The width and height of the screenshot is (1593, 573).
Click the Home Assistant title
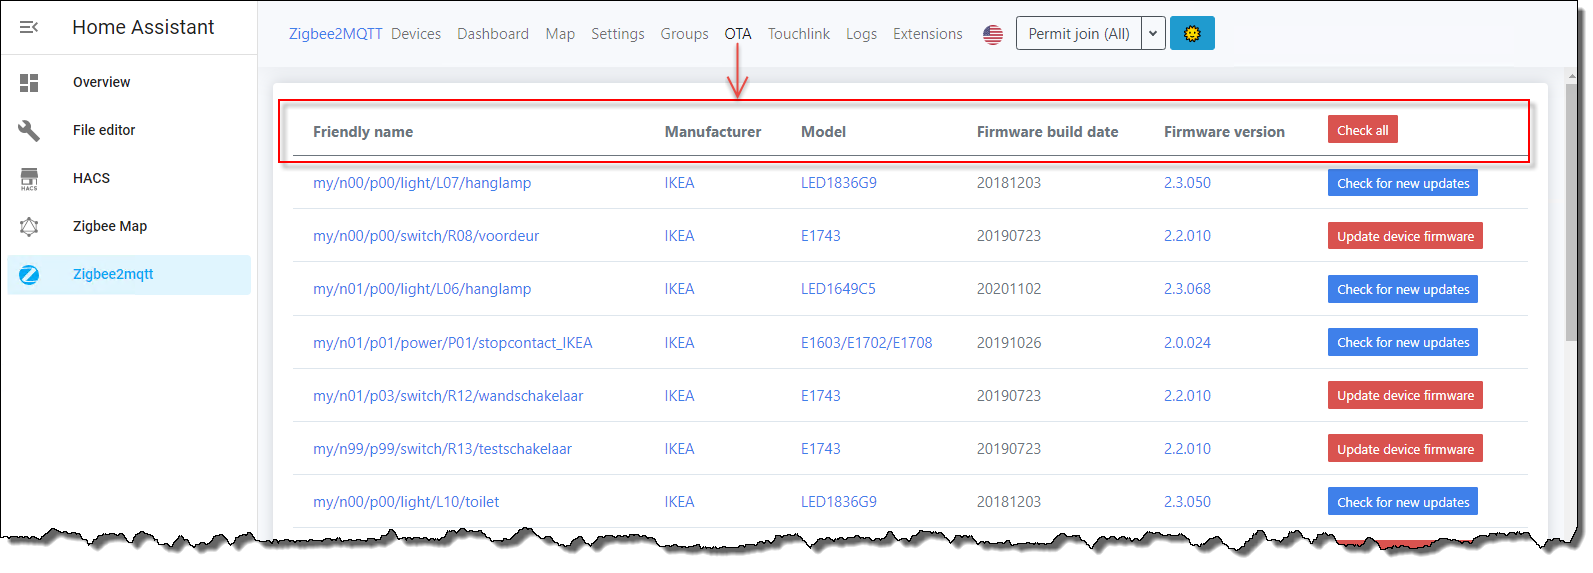coord(143,27)
